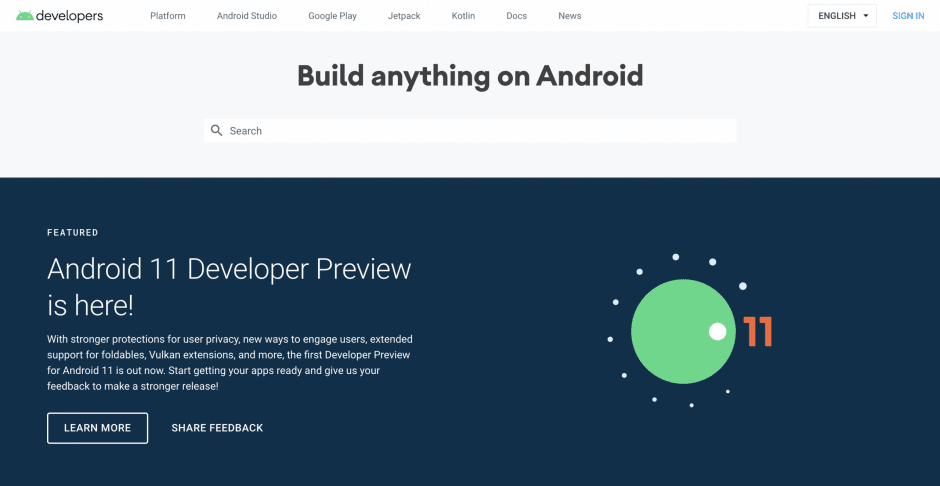
Task: Click the white knob on the green dial
Action: click(x=717, y=332)
